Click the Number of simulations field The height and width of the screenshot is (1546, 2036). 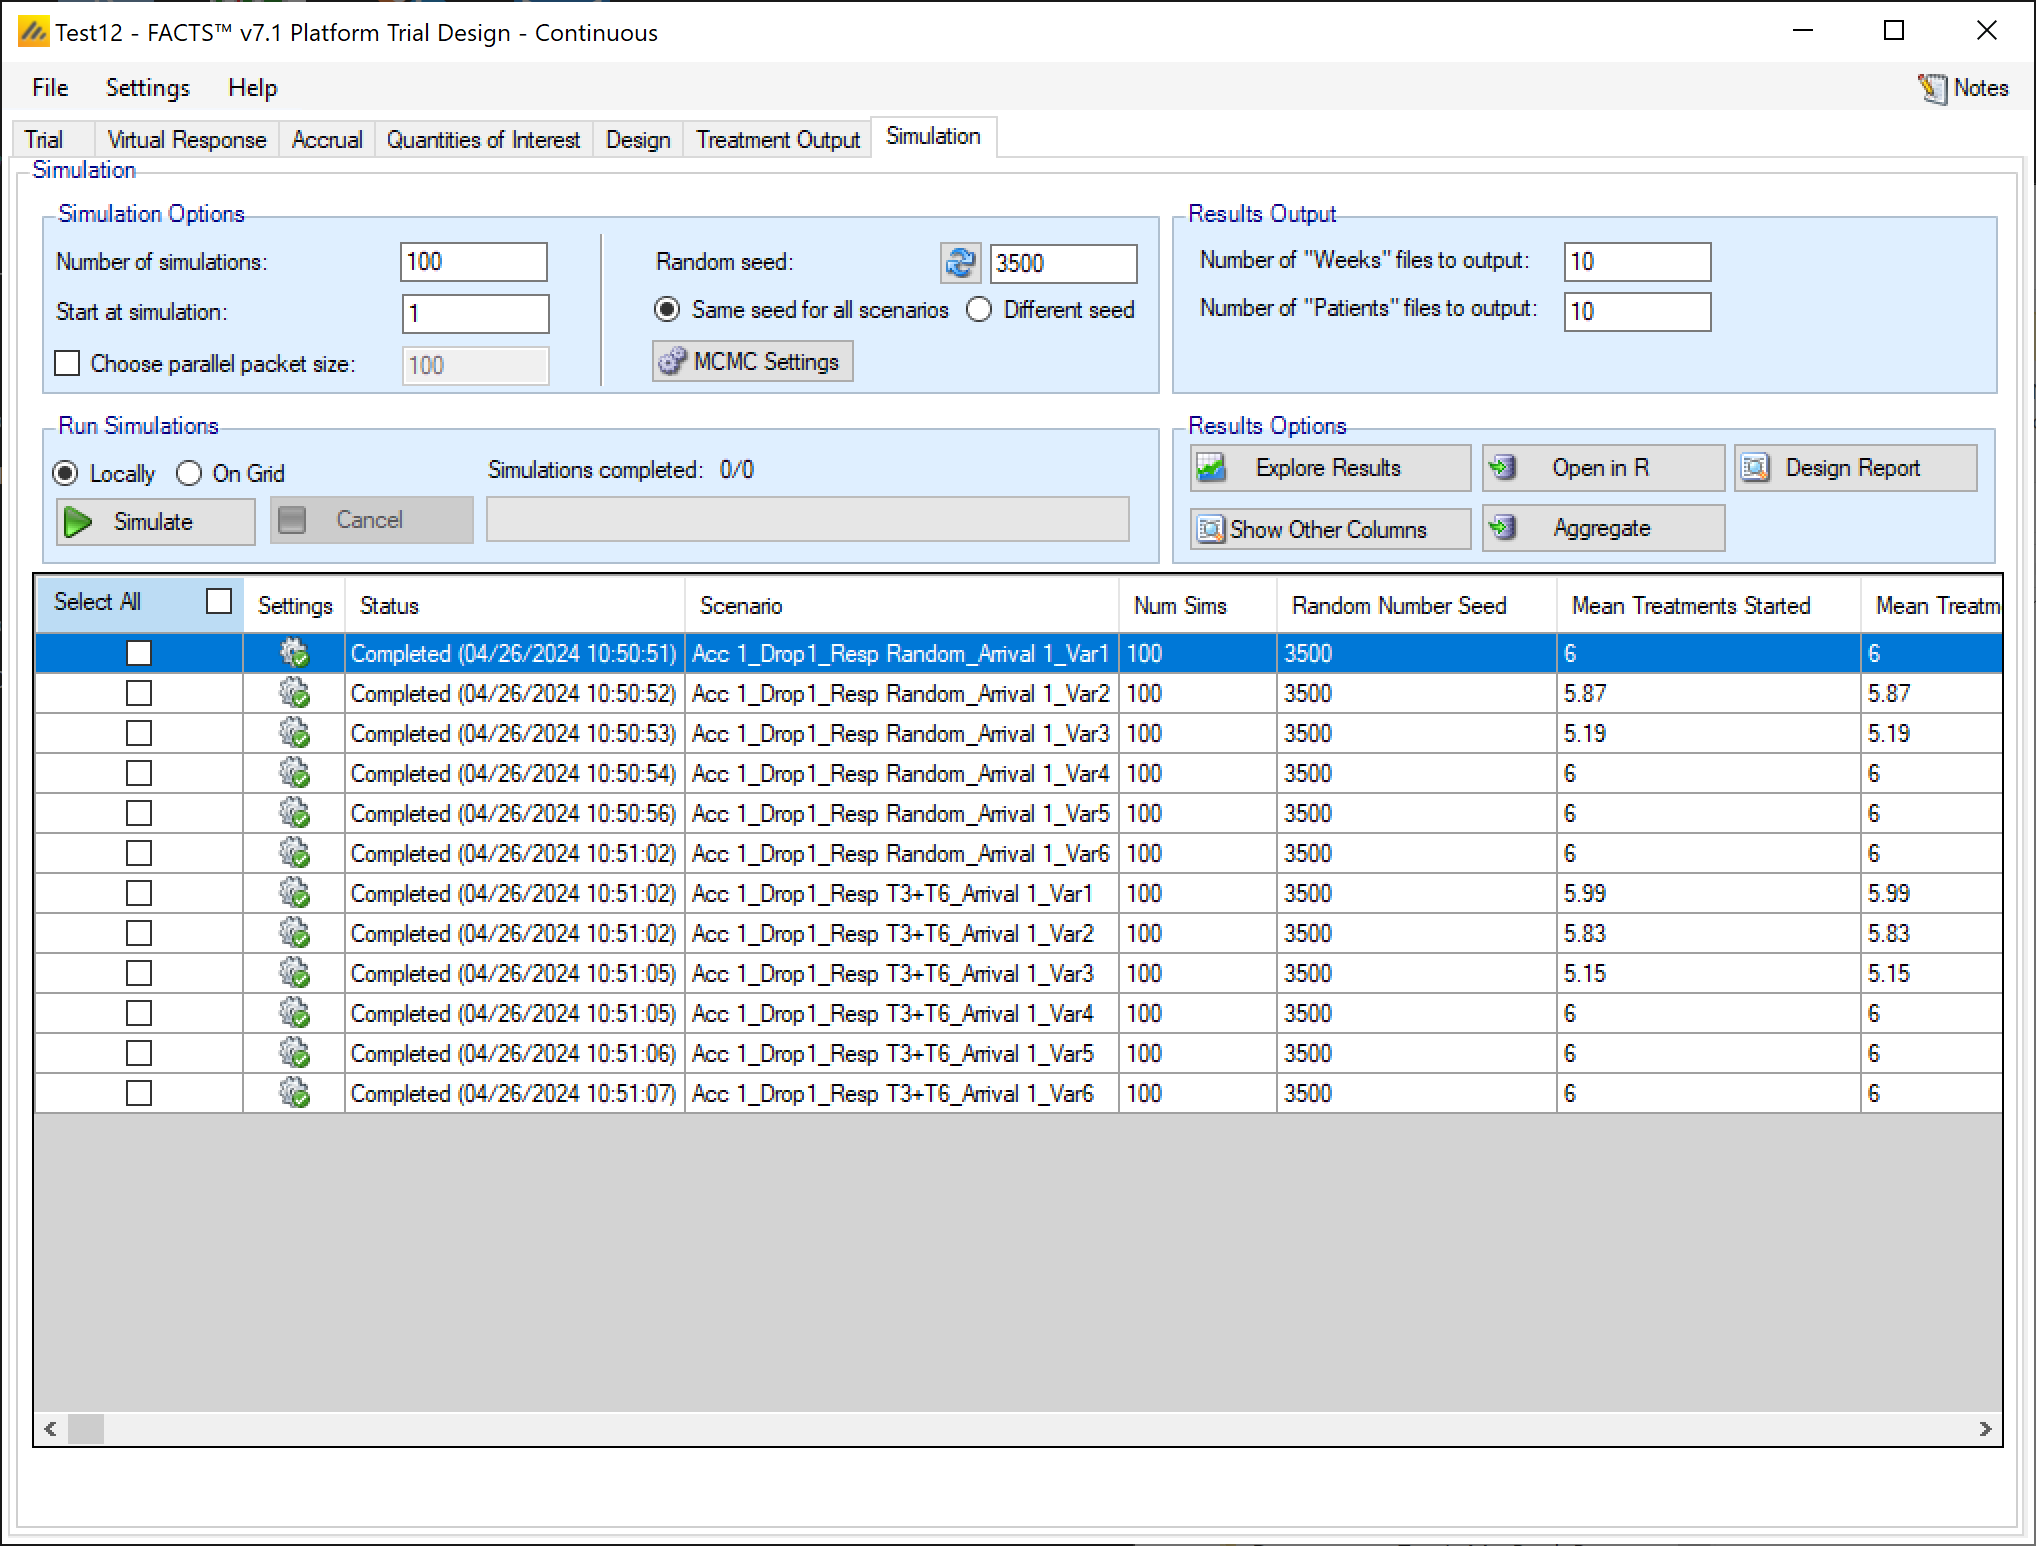(473, 262)
